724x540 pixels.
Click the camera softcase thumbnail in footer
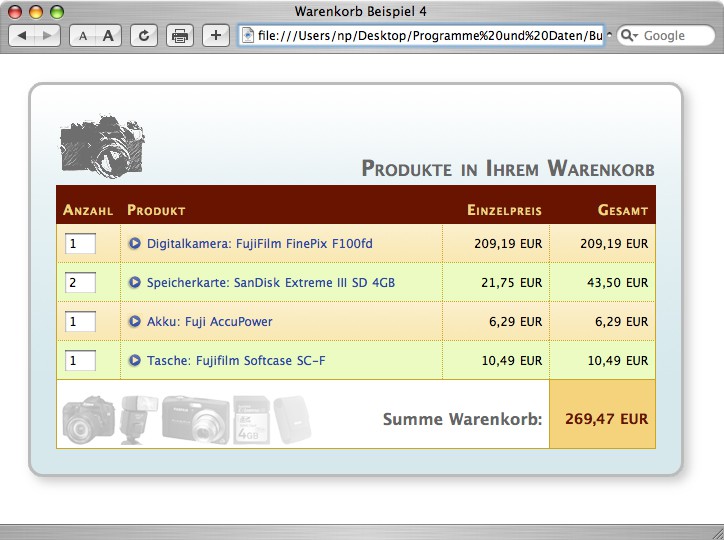point(292,420)
